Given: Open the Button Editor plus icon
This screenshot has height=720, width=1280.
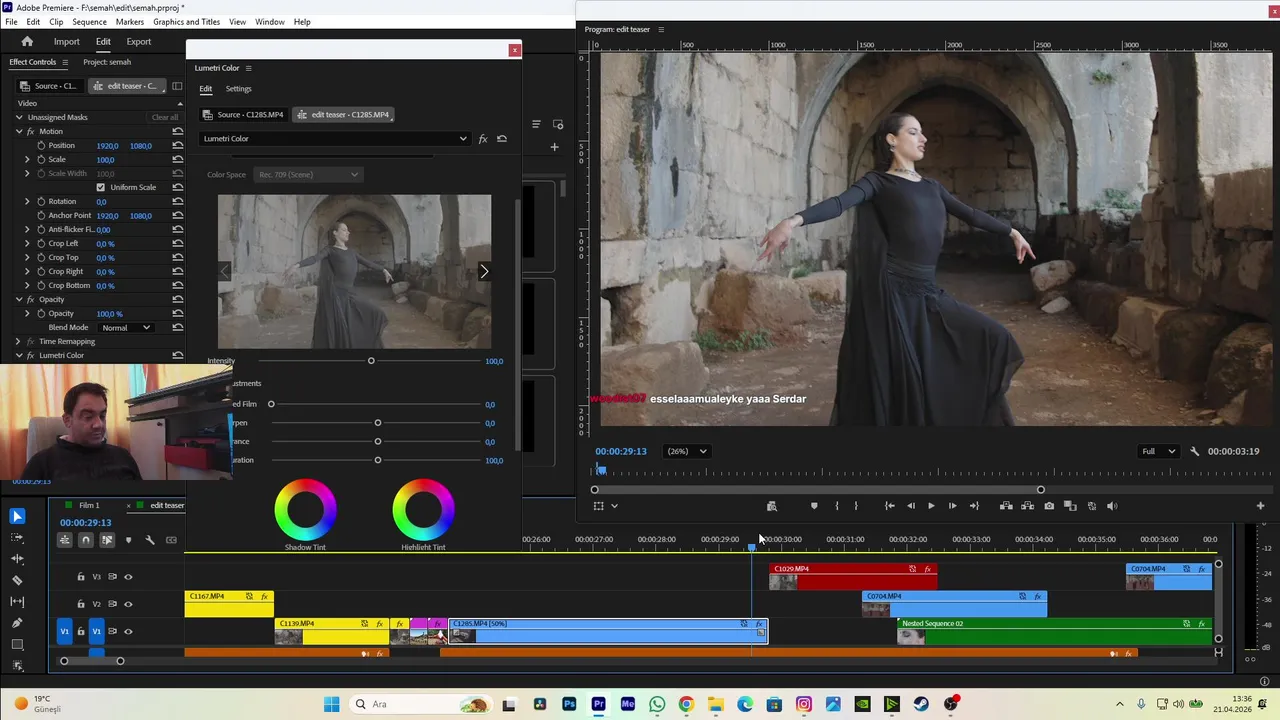Looking at the screenshot, I should click(x=1260, y=506).
